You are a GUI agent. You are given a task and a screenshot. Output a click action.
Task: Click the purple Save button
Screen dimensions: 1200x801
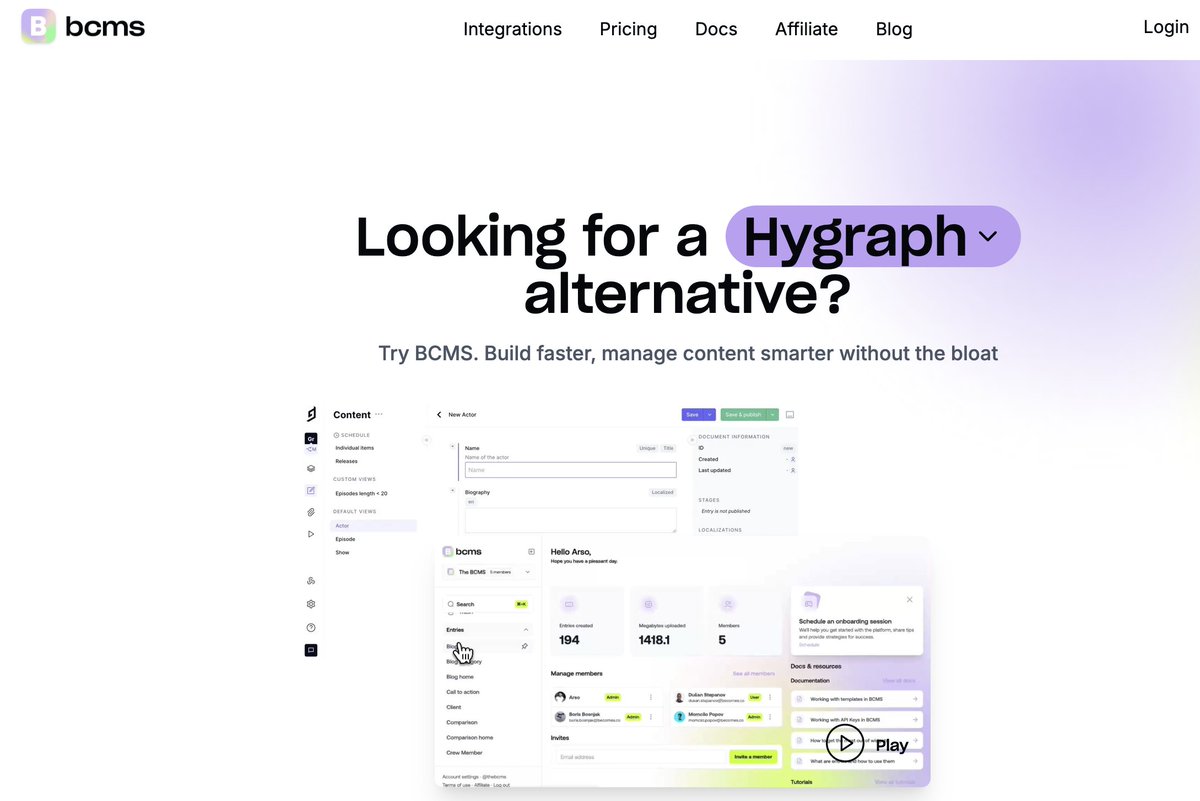pyautogui.click(x=692, y=414)
